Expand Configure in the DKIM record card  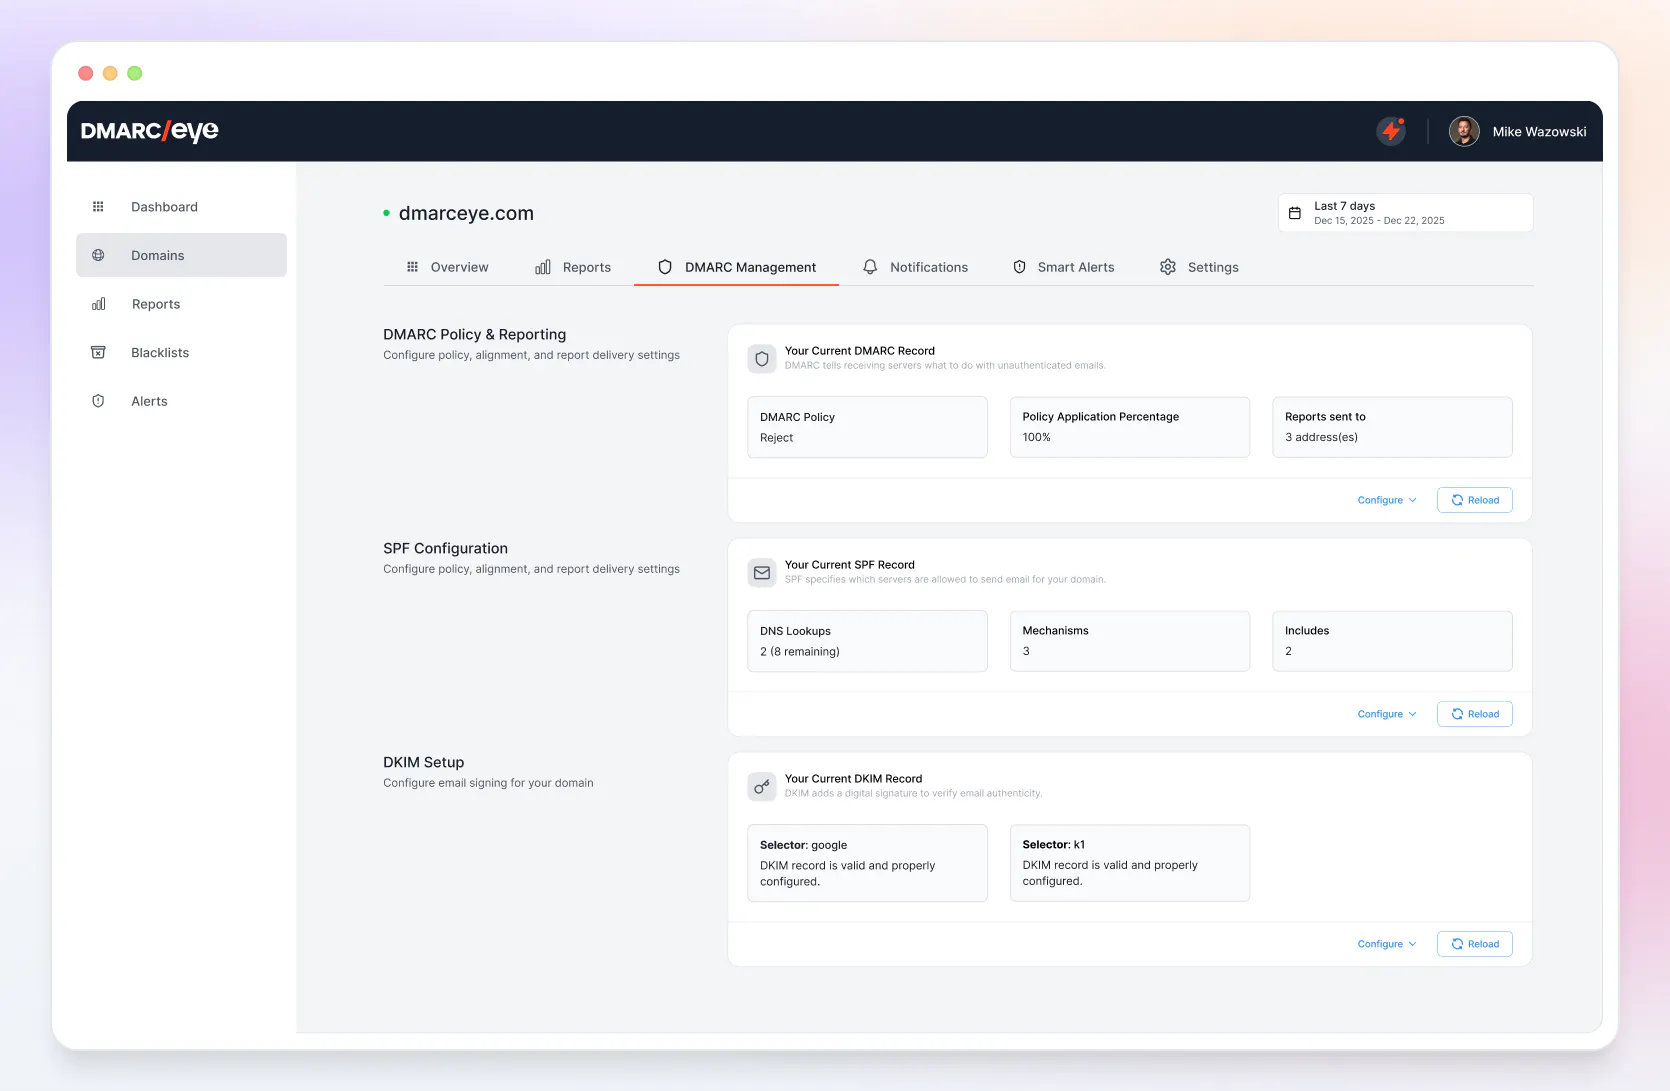[1387, 944]
